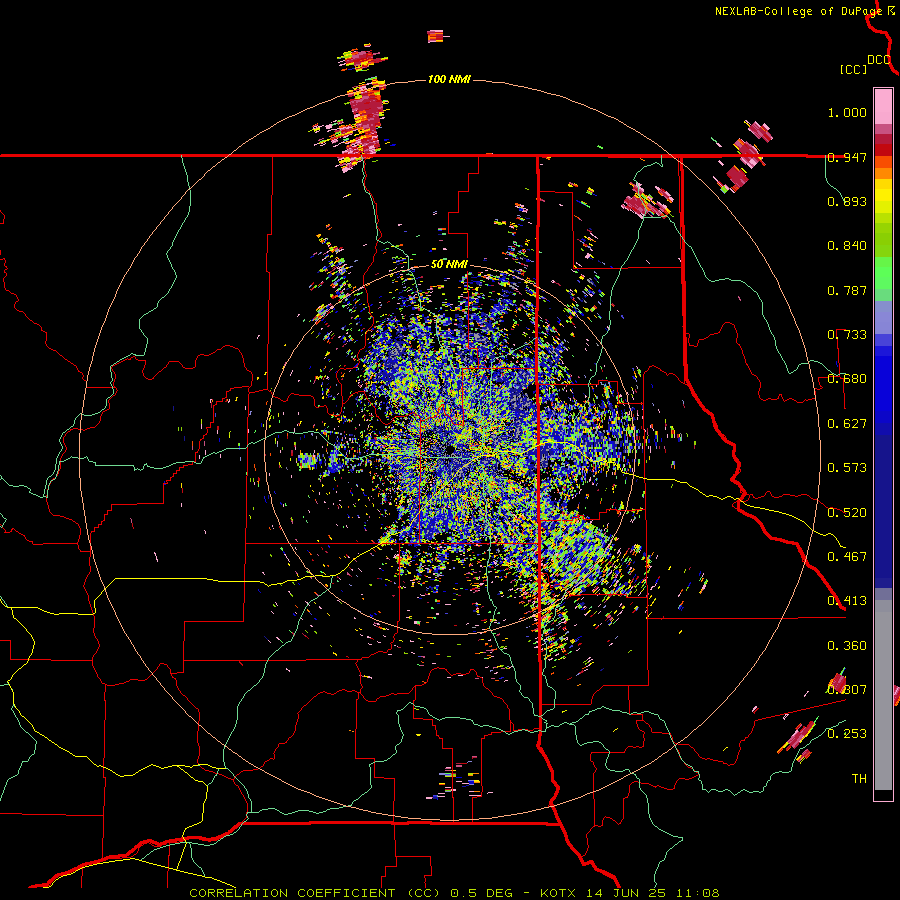900x900 pixels.
Task: Click the DCC label above the color scale
Action: (x=879, y=60)
